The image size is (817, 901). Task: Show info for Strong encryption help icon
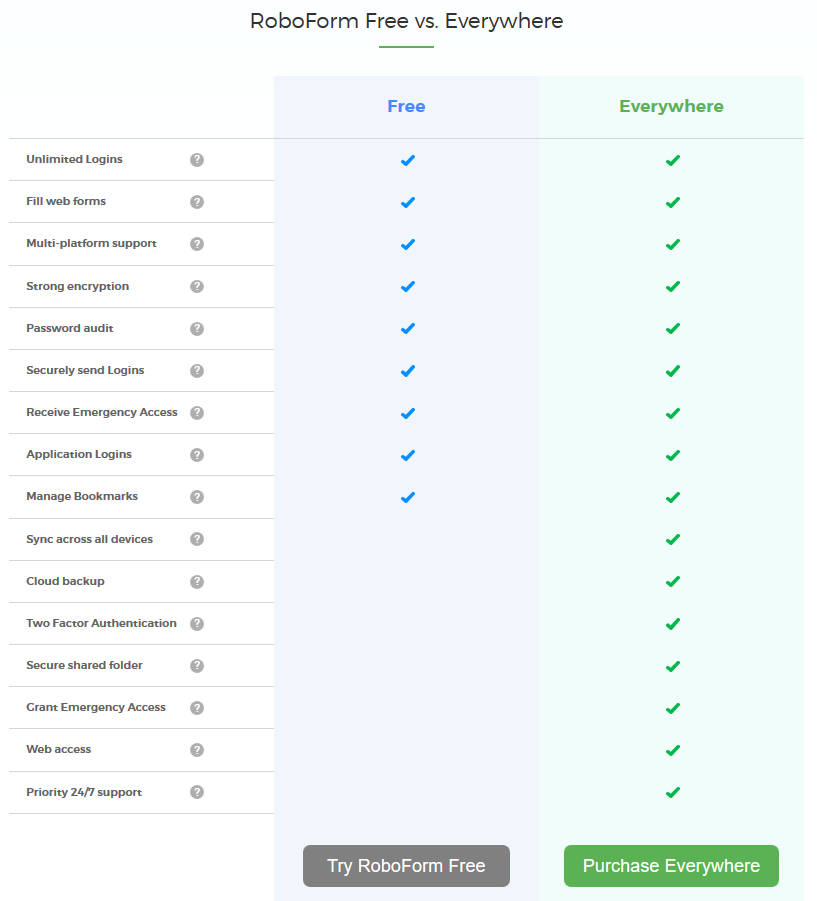click(197, 286)
